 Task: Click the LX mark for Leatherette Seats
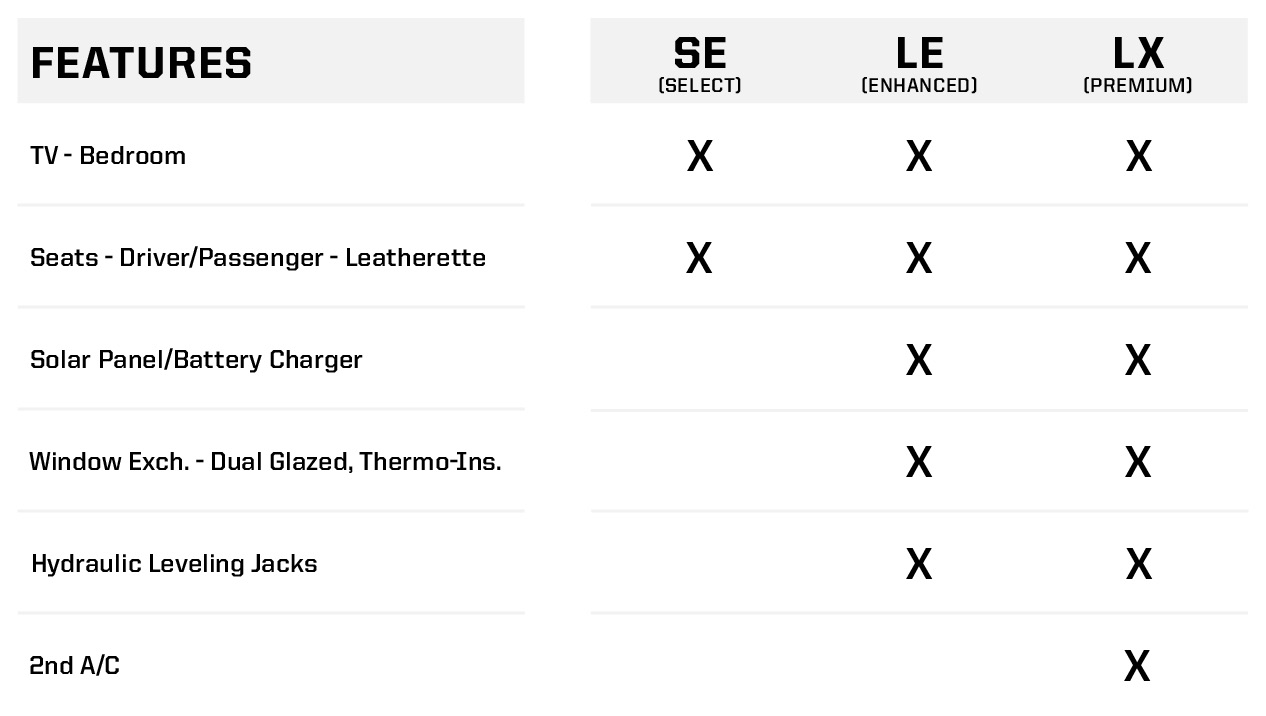point(1138,259)
